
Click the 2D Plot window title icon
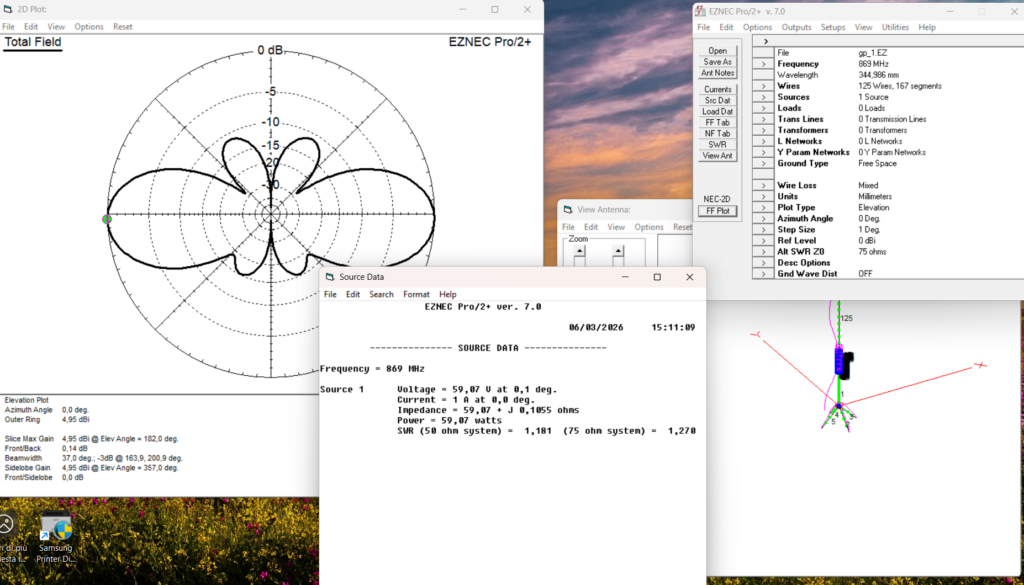(10, 9)
